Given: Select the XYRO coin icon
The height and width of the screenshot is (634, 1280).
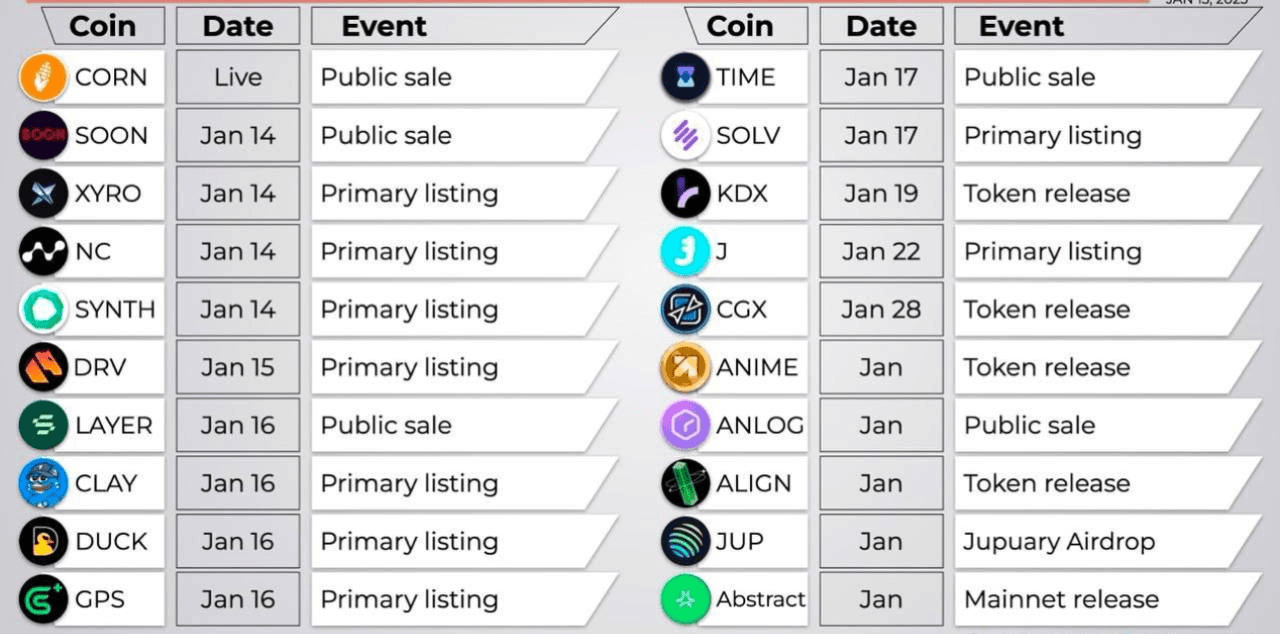Looking at the screenshot, I should pos(43,193).
